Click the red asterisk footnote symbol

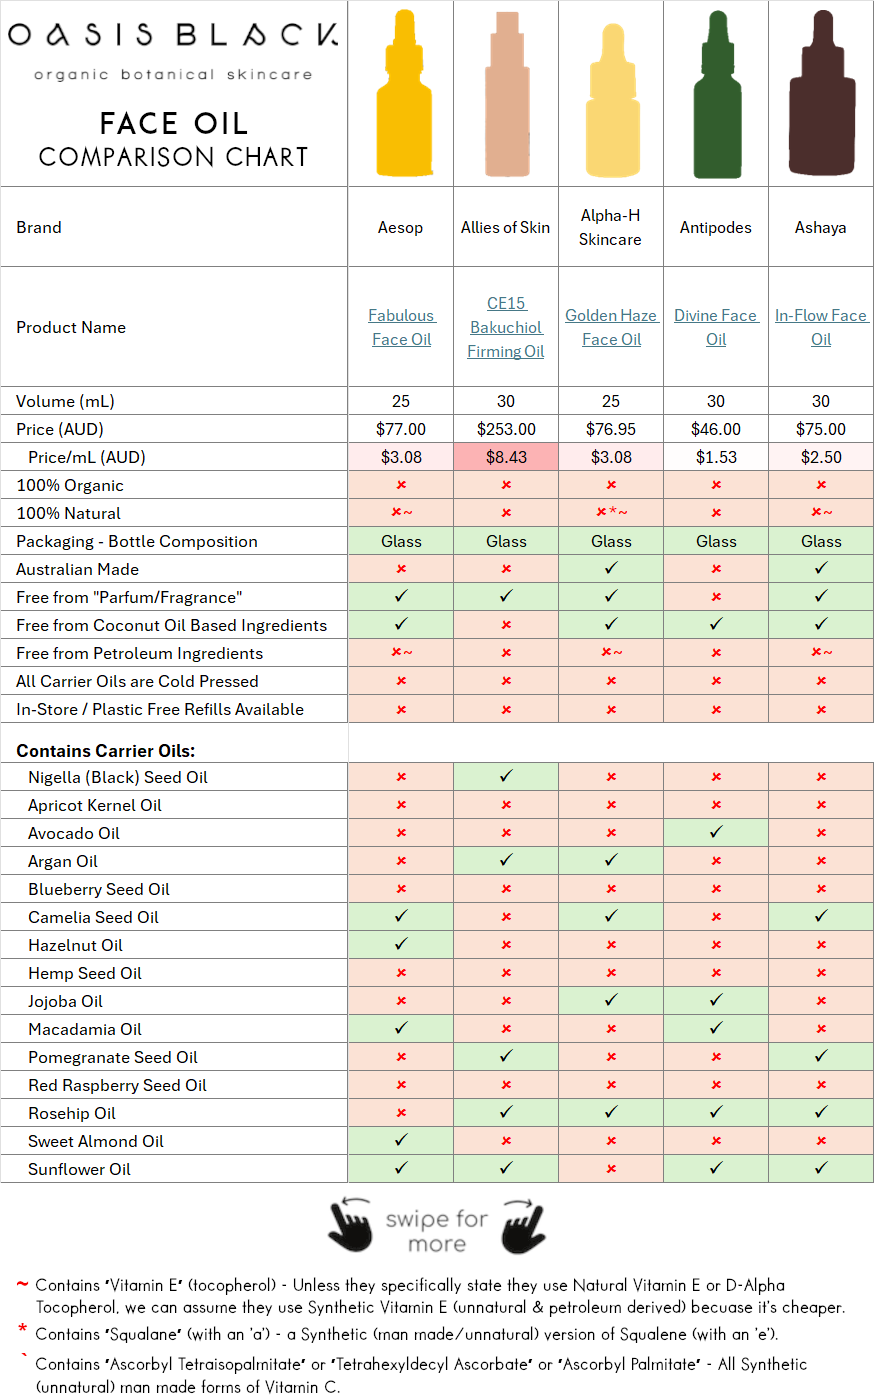point(22,1330)
